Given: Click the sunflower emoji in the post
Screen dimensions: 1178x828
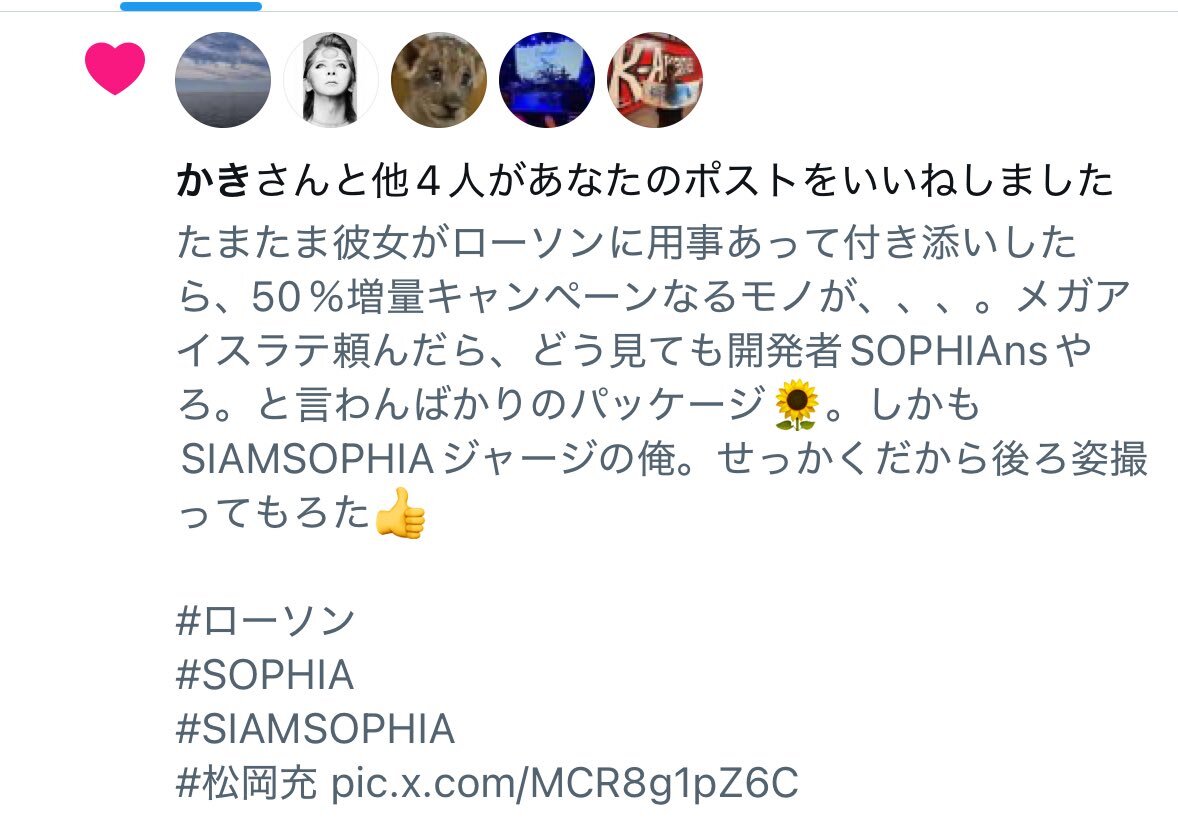Looking at the screenshot, I should (796, 405).
